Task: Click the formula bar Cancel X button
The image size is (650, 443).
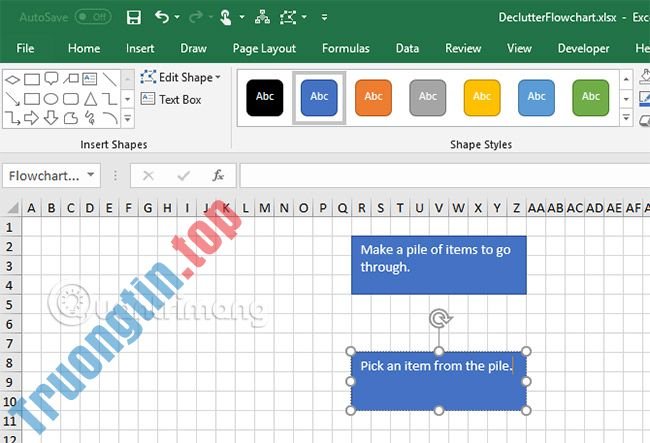Action: pos(148,176)
